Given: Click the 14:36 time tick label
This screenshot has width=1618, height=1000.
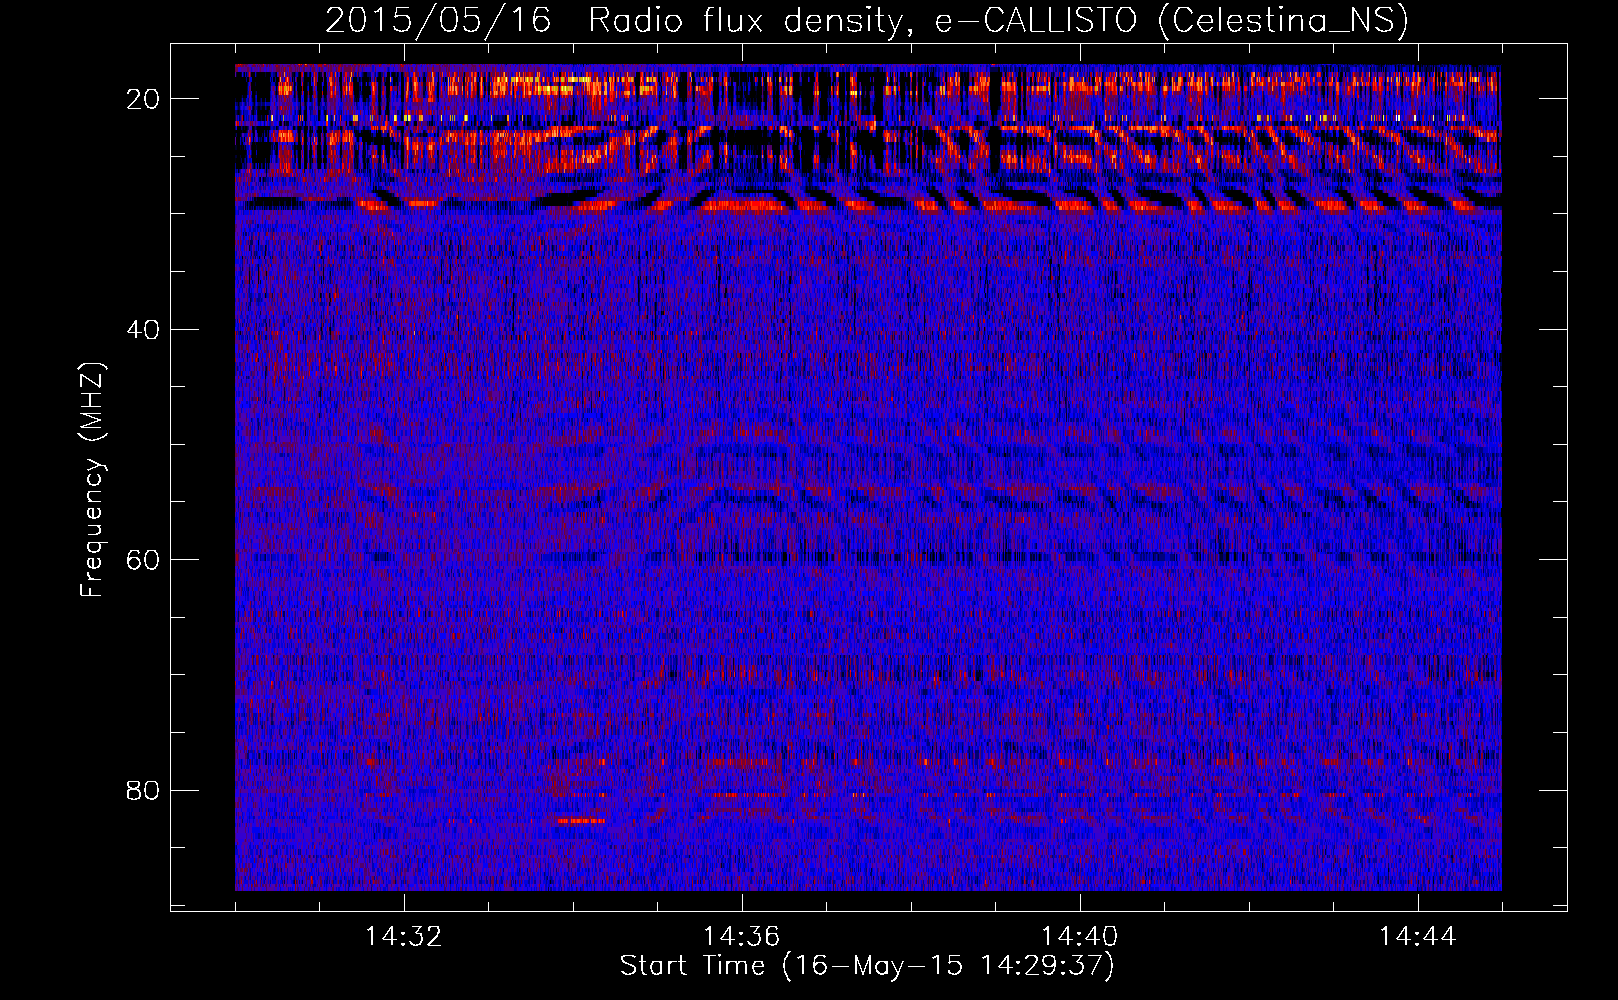Looking at the screenshot, I should point(742,937).
